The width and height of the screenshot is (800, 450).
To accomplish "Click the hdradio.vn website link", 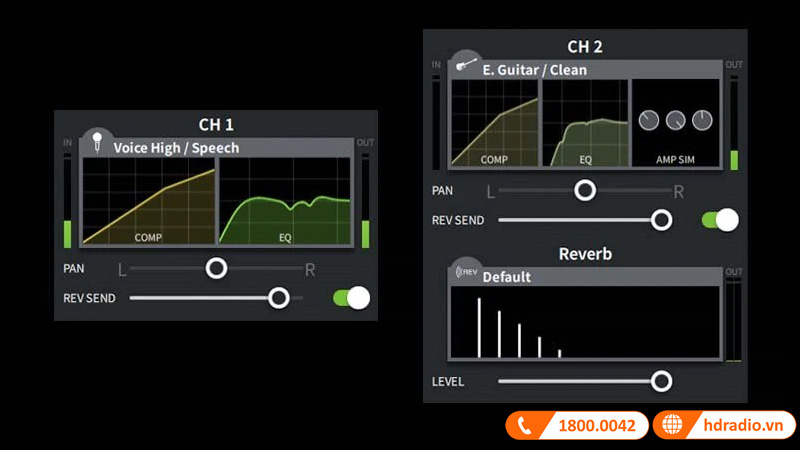I will coord(738,425).
